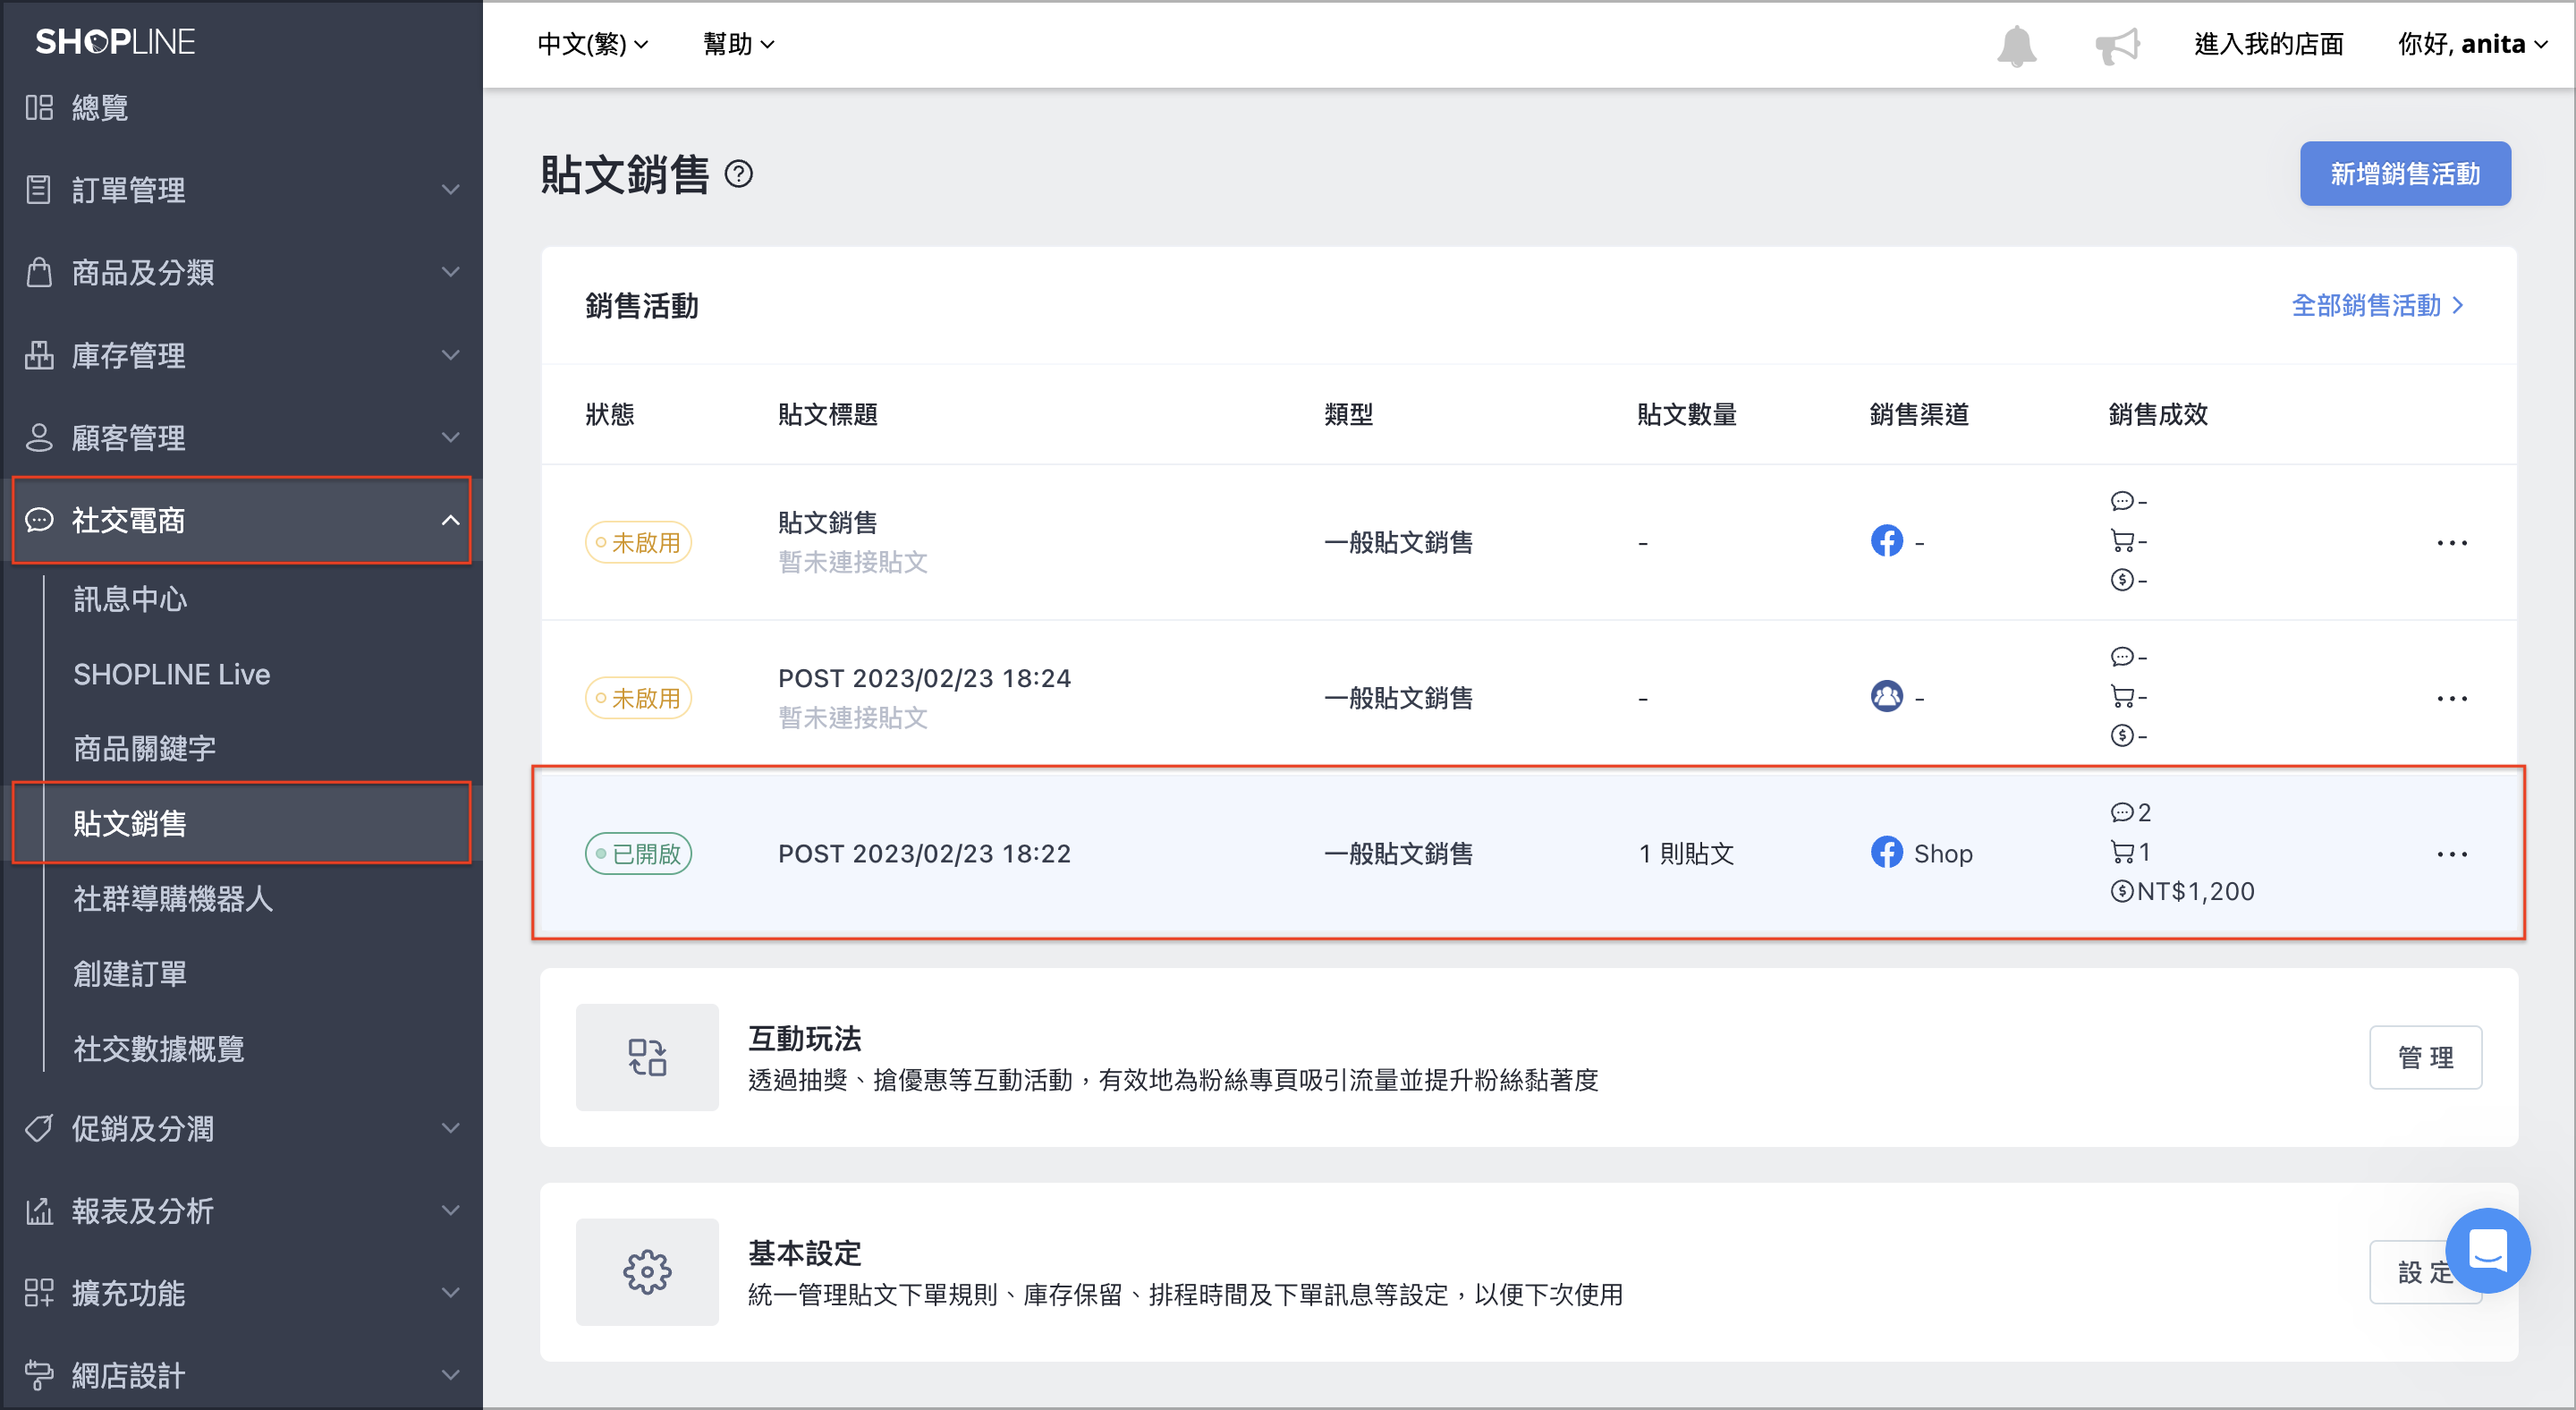Open help tooltip beside 貼文銷售 title
This screenshot has width=2576, height=1410.
(738, 174)
